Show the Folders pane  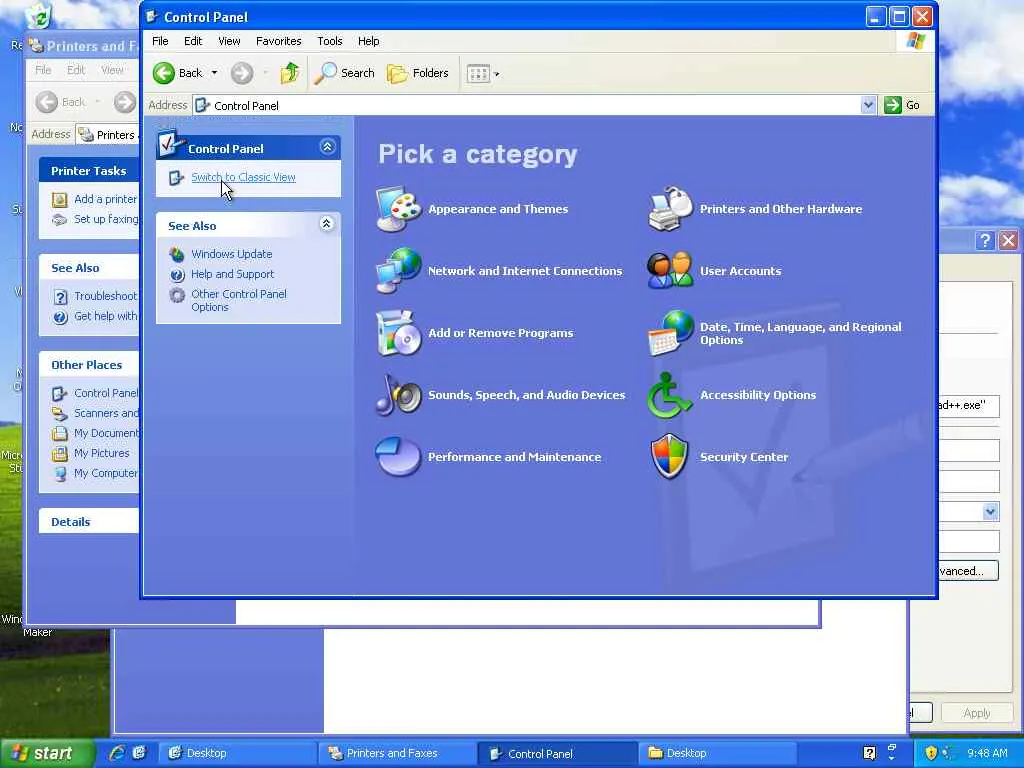click(x=418, y=73)
